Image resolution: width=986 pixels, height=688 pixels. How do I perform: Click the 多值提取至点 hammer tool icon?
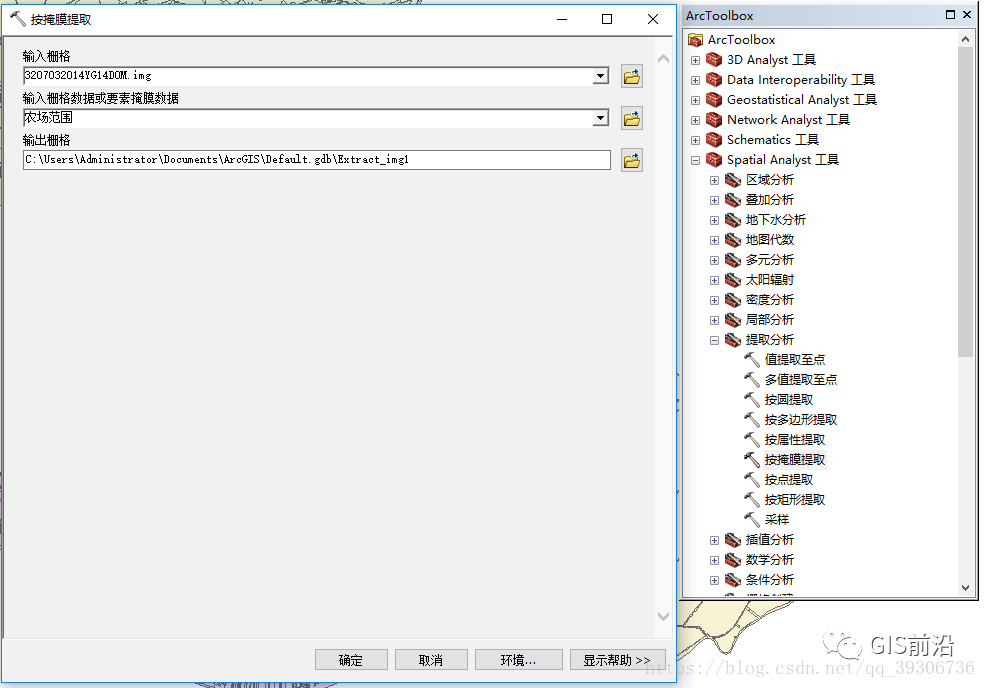pos(752,380)
